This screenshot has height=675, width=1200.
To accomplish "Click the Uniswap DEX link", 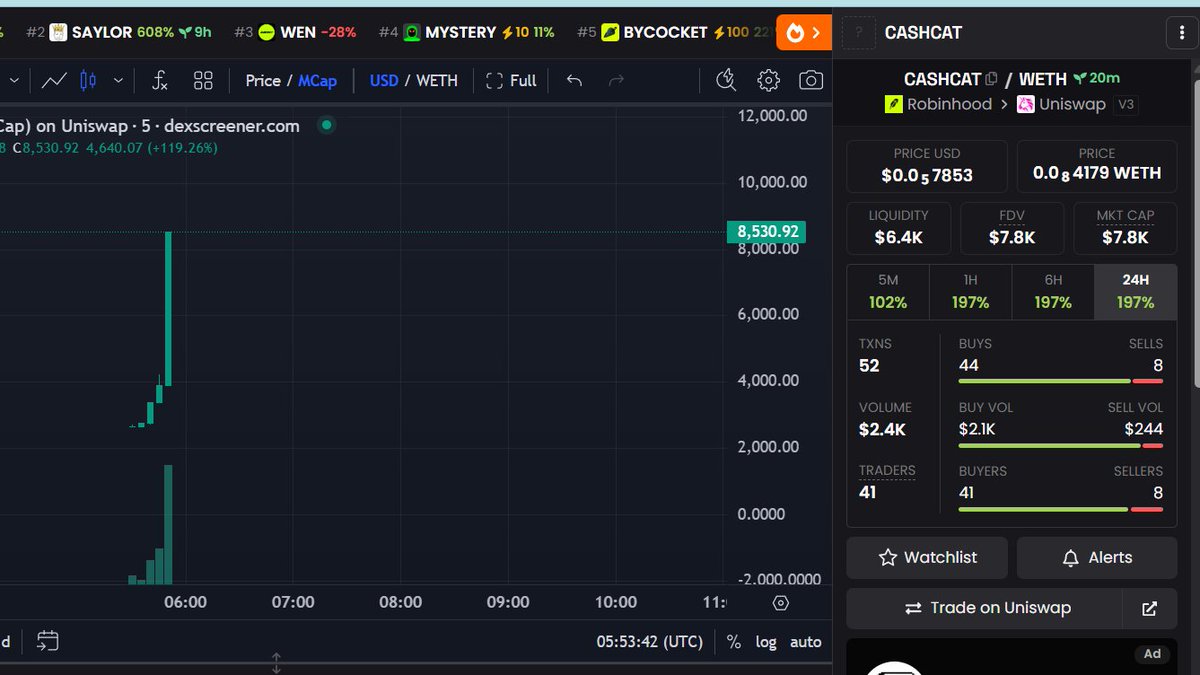I will click(x=1062, y=104).
